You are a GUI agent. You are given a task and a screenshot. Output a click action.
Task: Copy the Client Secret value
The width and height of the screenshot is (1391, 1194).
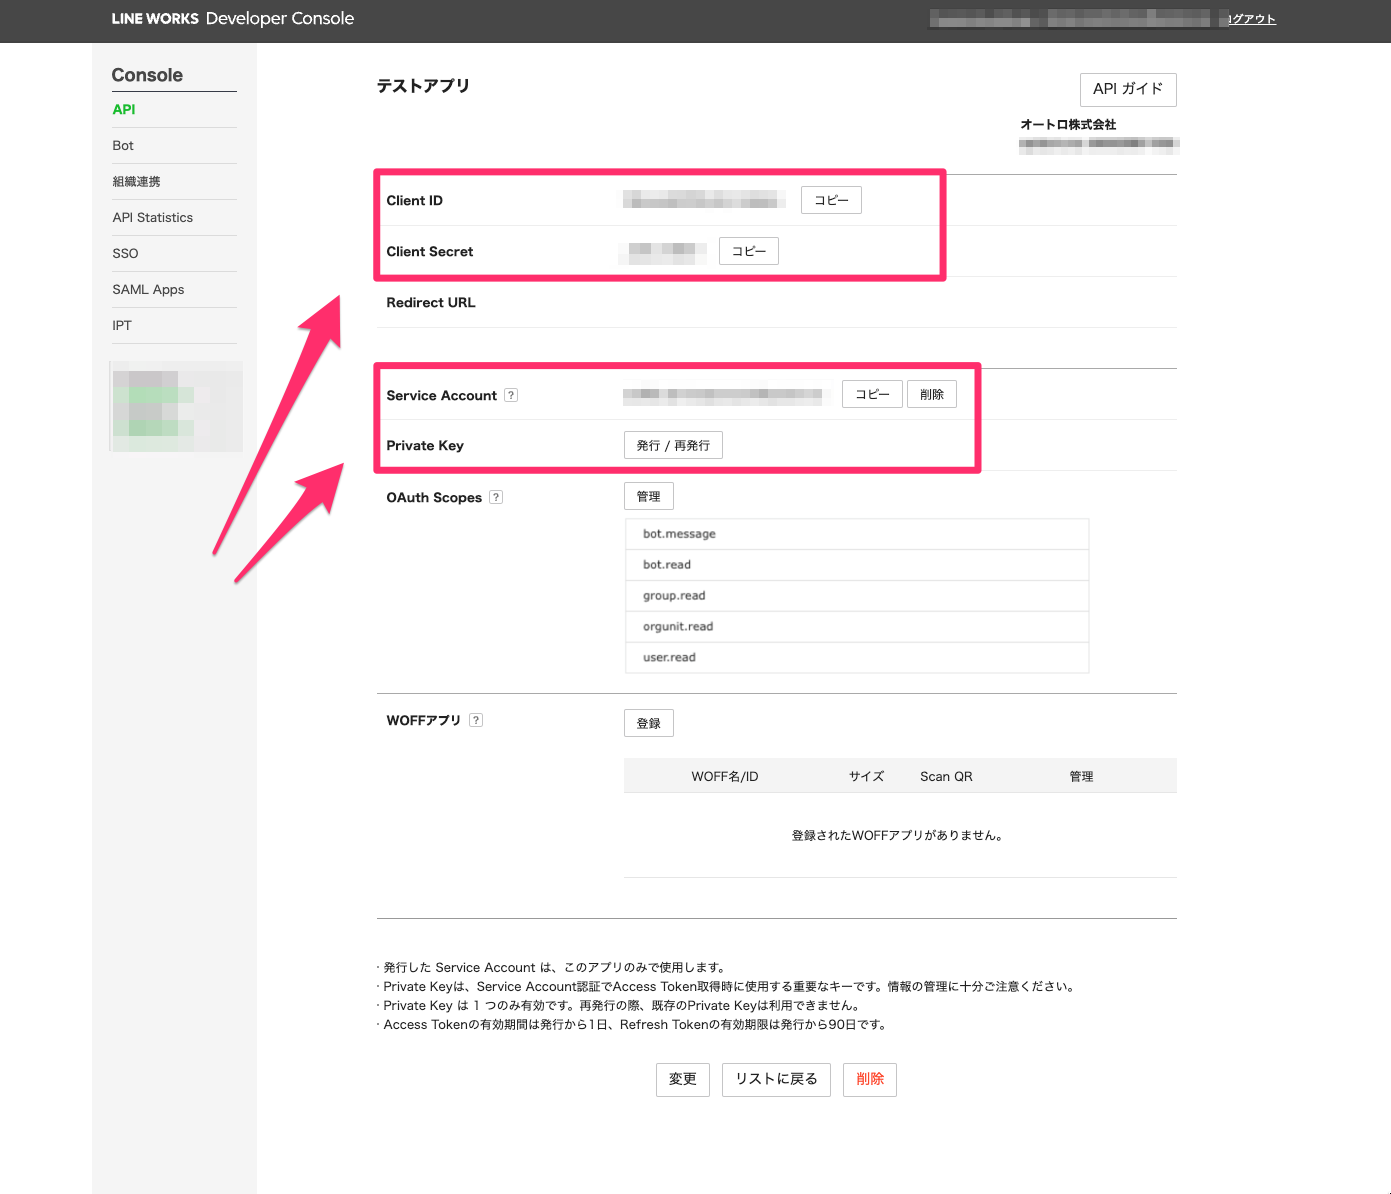pyautogui.click(x=748, y=251)
